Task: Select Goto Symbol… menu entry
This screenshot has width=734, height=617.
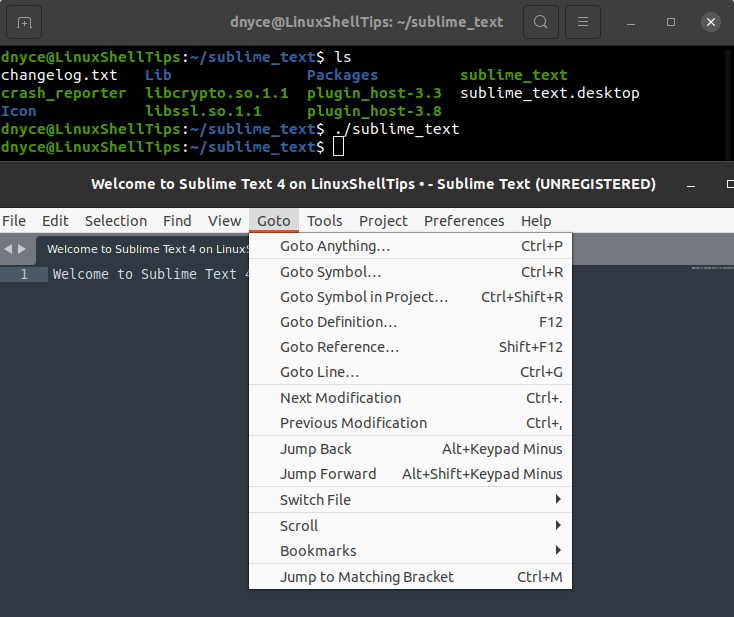Action: point(411,272)
